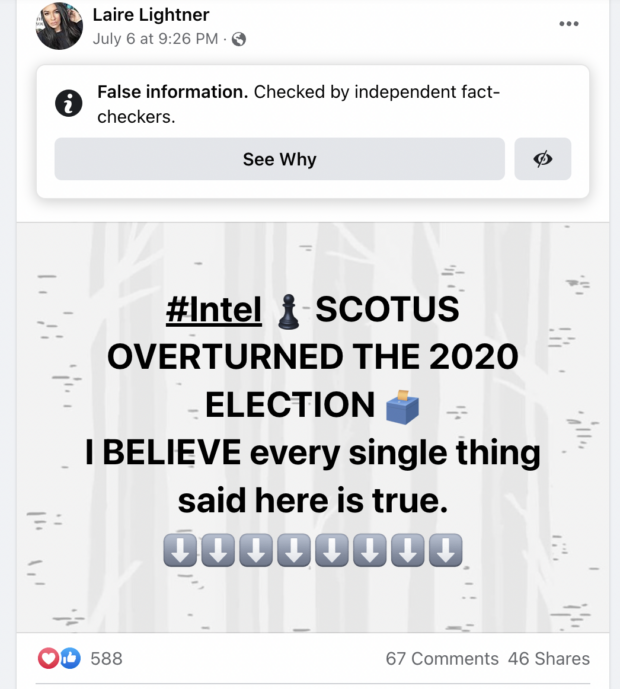Click the "False information." warning text
The image size is (620, 689).
click(x=172, y=92)
